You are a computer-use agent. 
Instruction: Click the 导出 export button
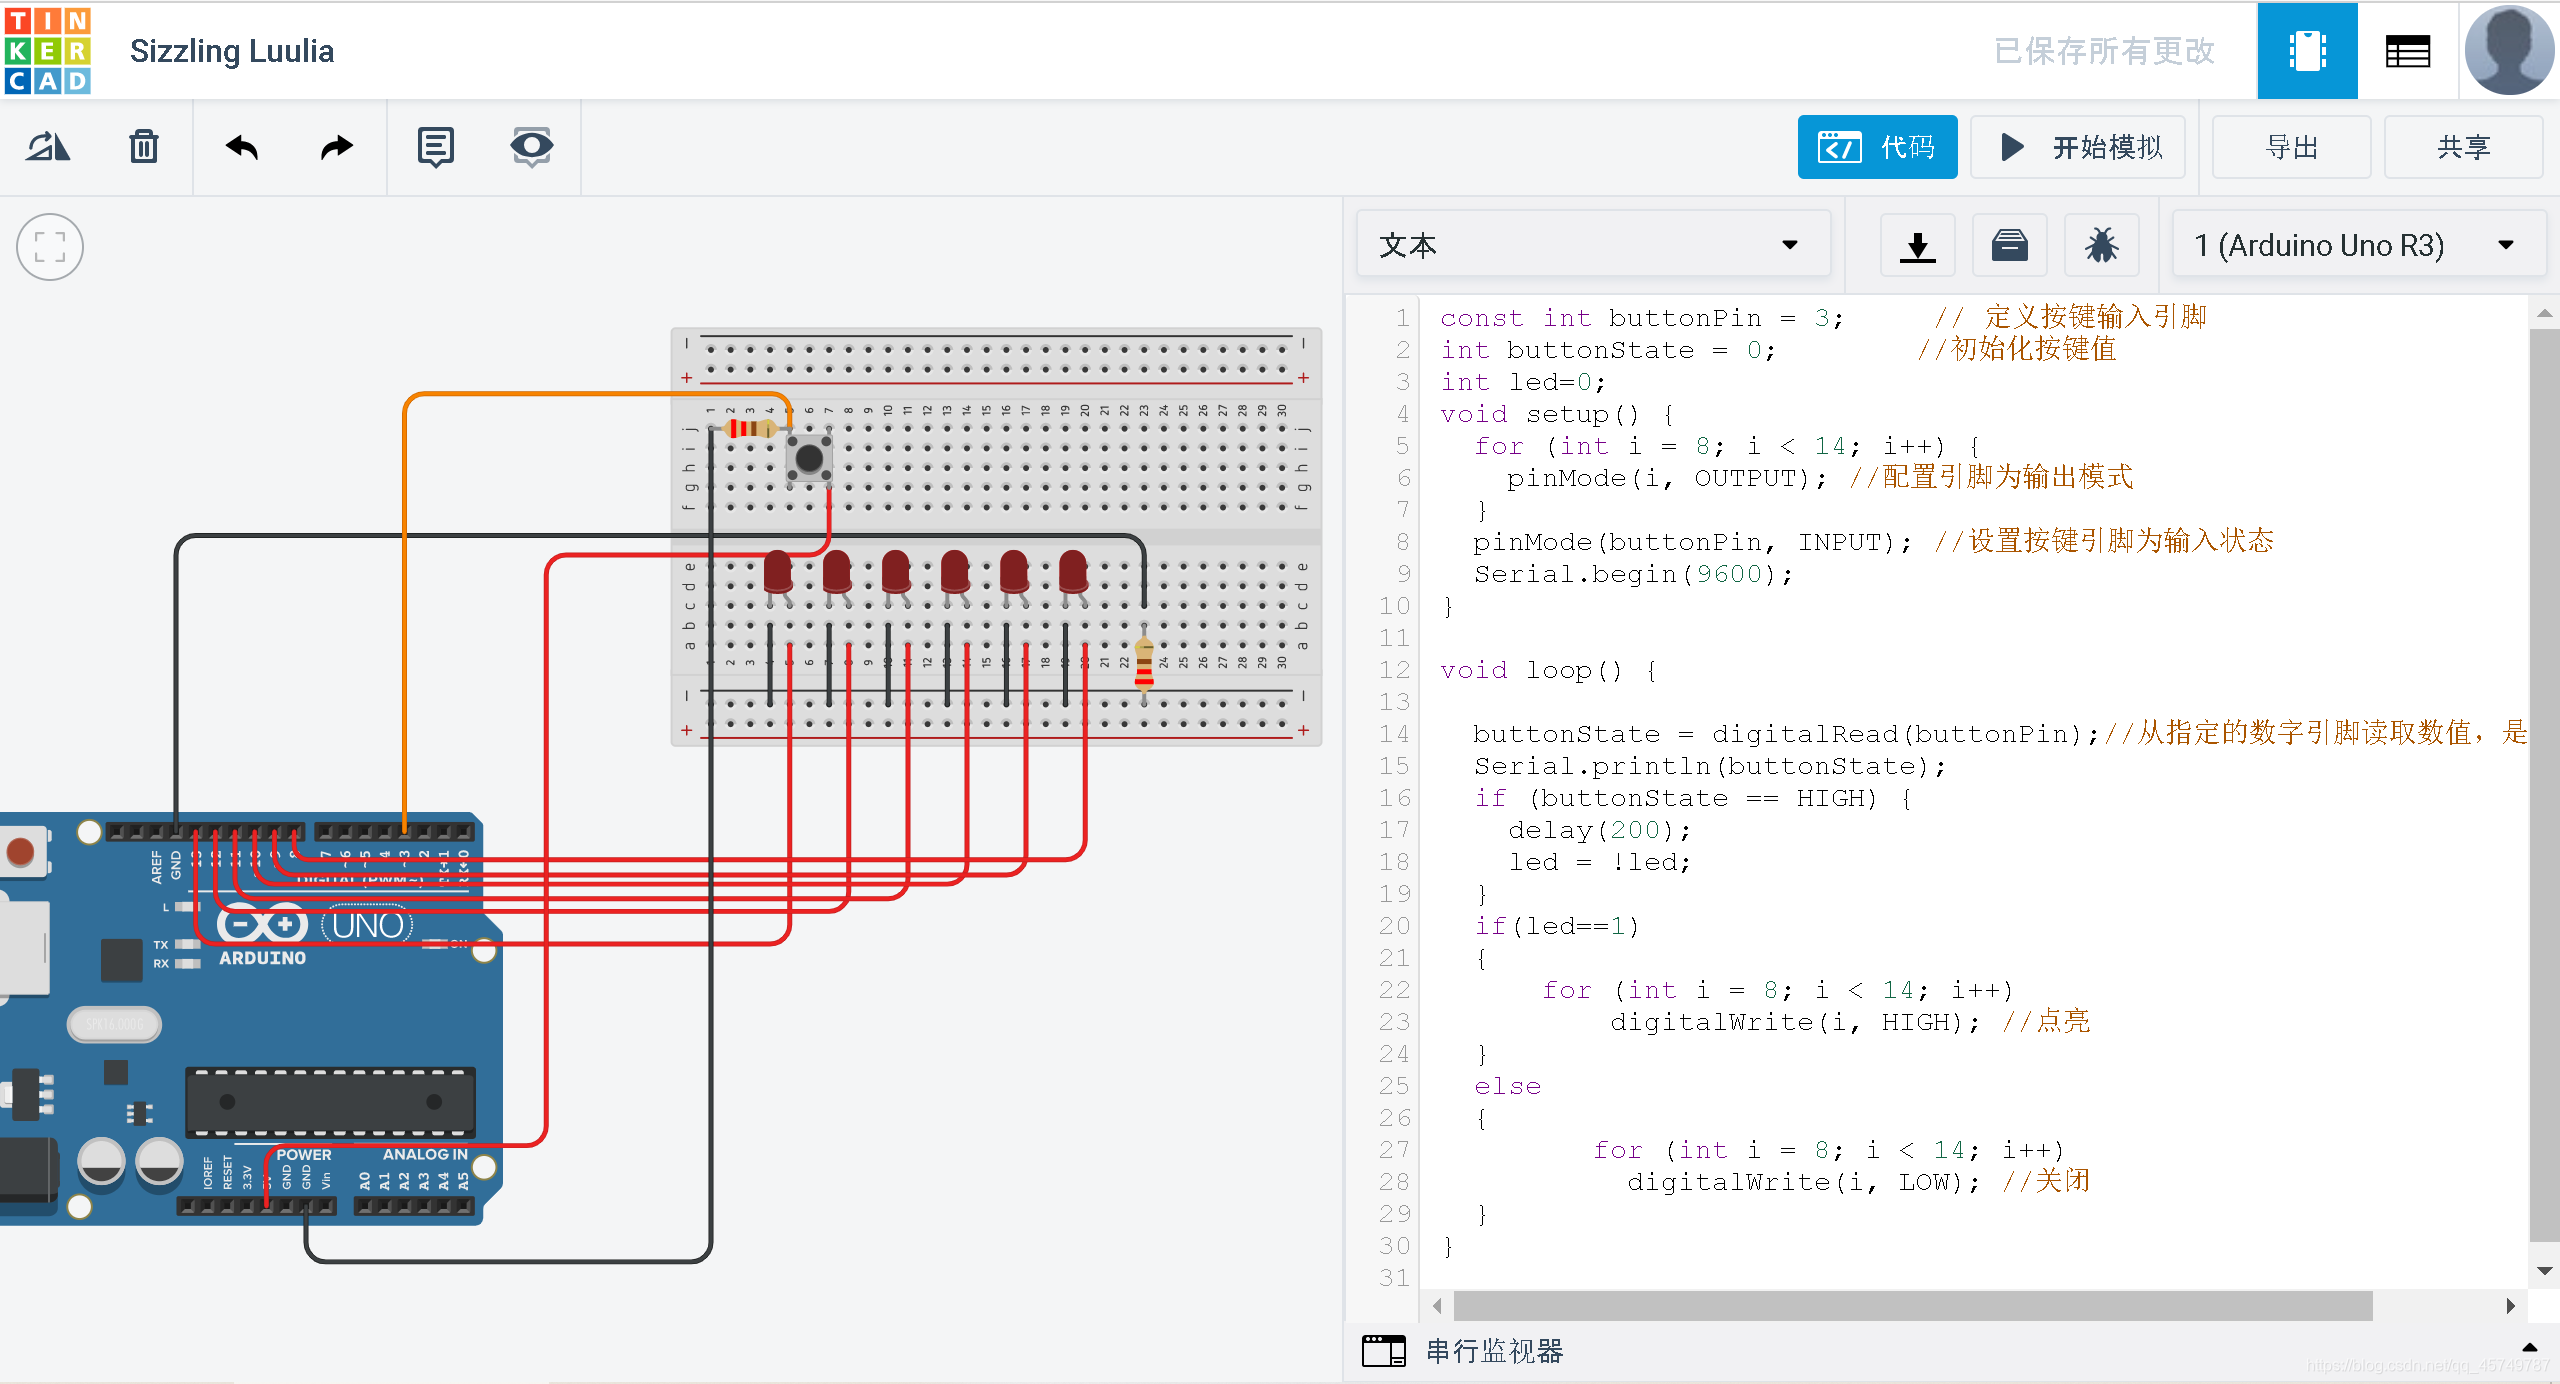click(x=2291, y=147)
